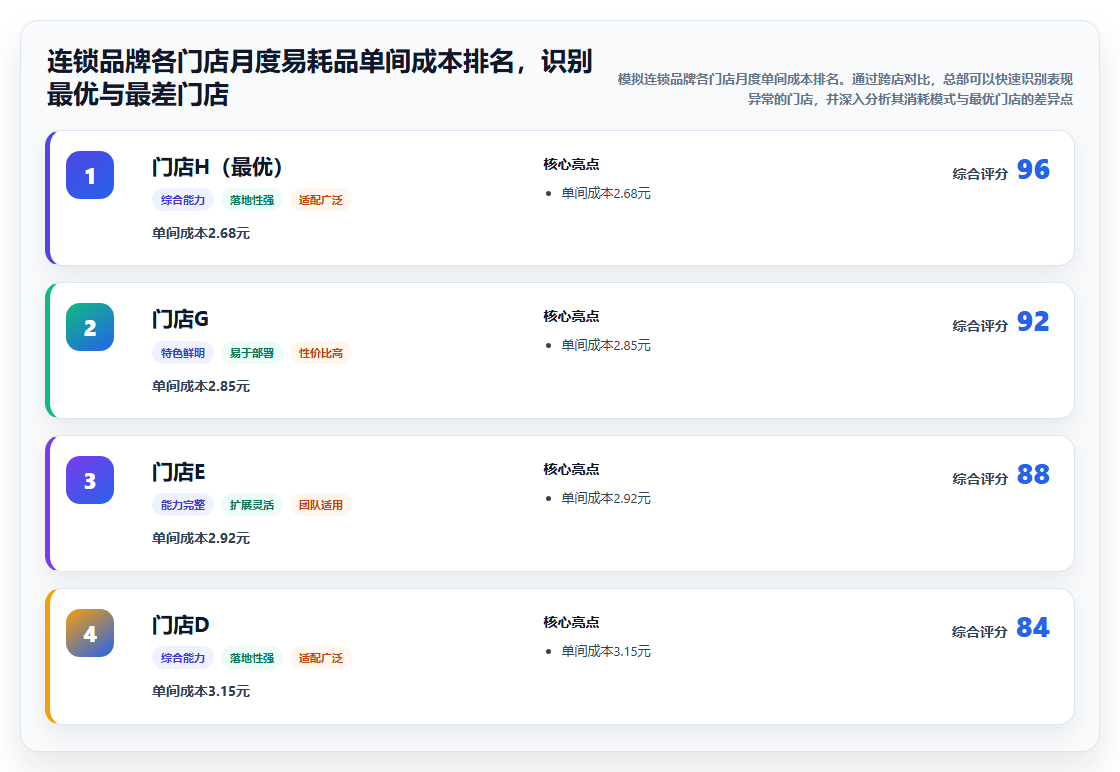This screenshot has height=772, width=1120.
Task: Click the score value 96
Action: (x=1033, y=170)
